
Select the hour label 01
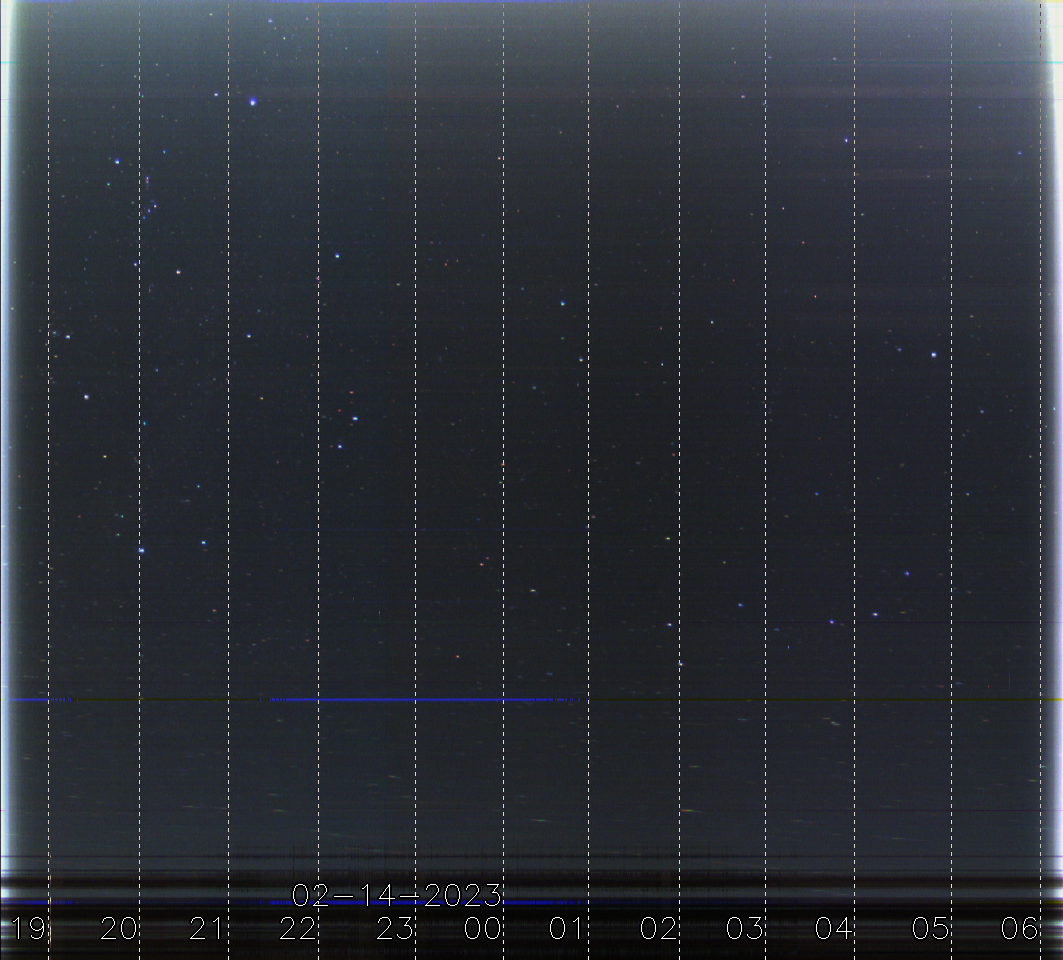point(567,928)
